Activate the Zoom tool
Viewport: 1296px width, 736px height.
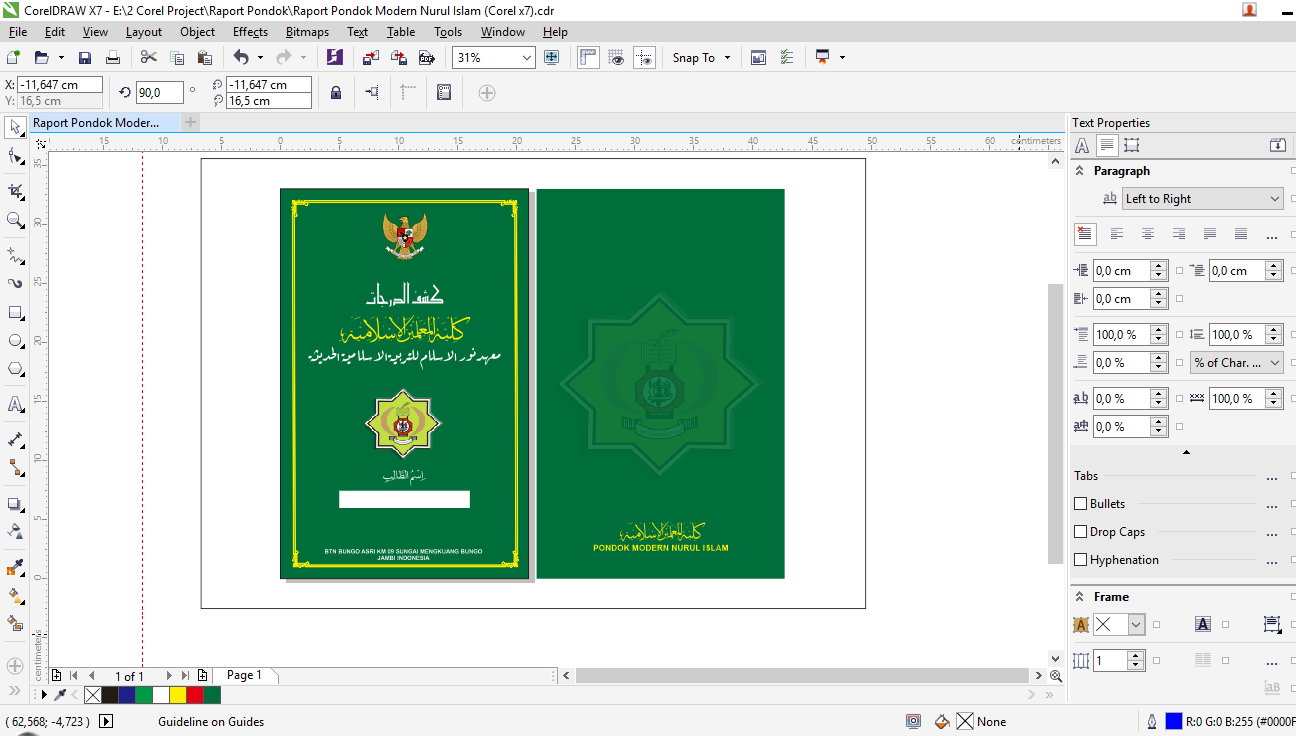(x=14, y=219)
